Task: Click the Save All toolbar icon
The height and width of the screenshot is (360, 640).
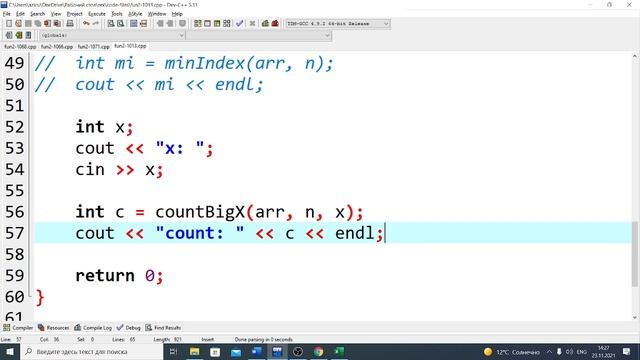Action: click(38, 24)
